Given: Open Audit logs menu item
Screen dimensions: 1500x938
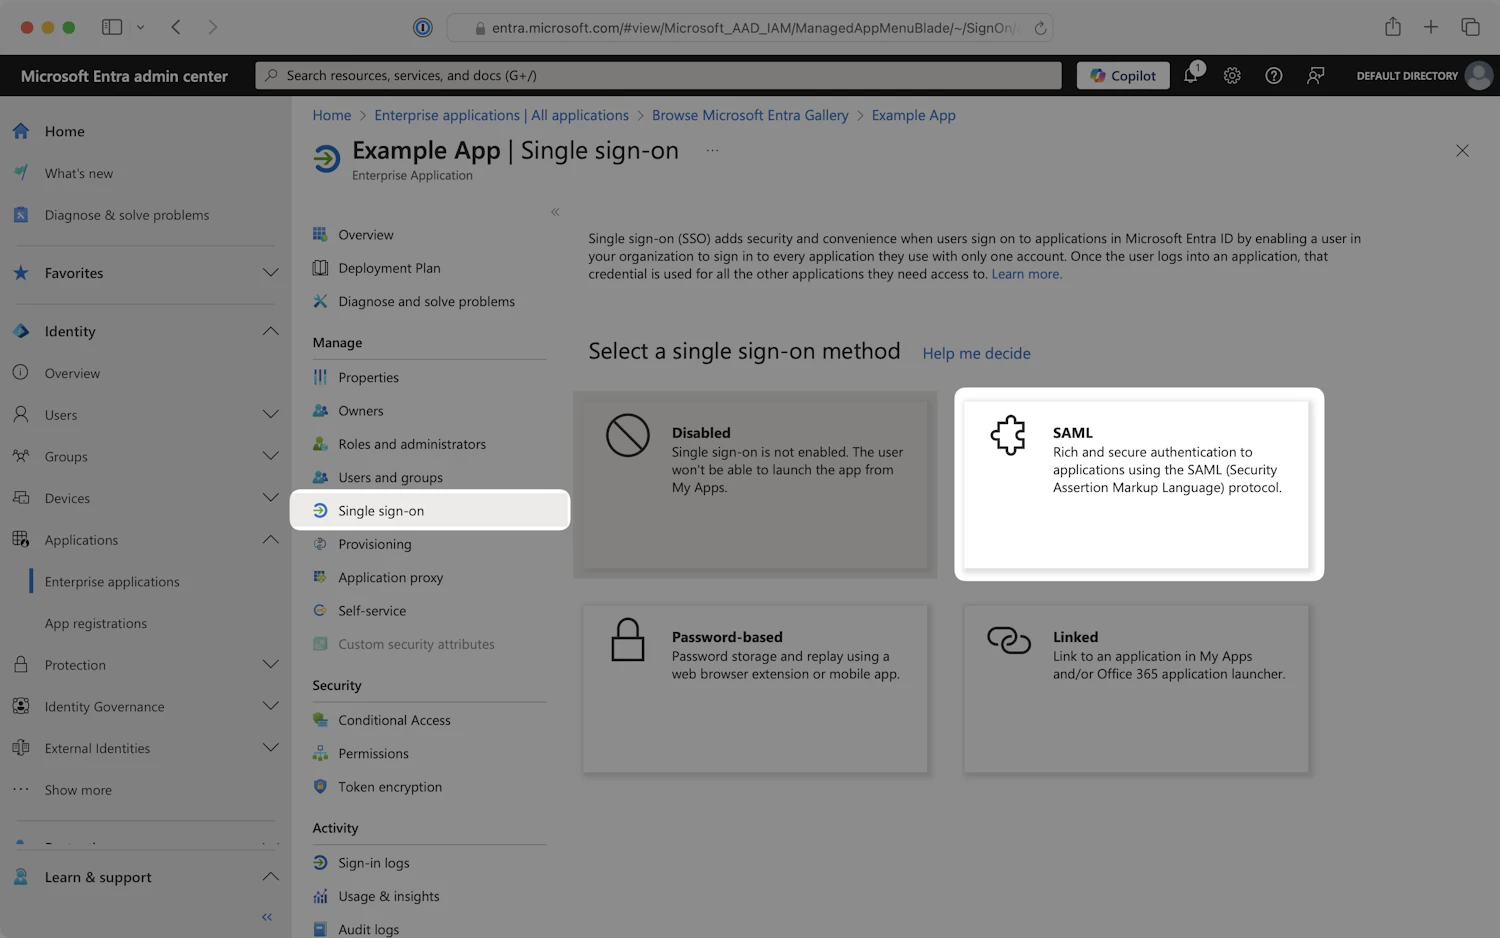Looking at the screenshot, I should coord(368,929).
